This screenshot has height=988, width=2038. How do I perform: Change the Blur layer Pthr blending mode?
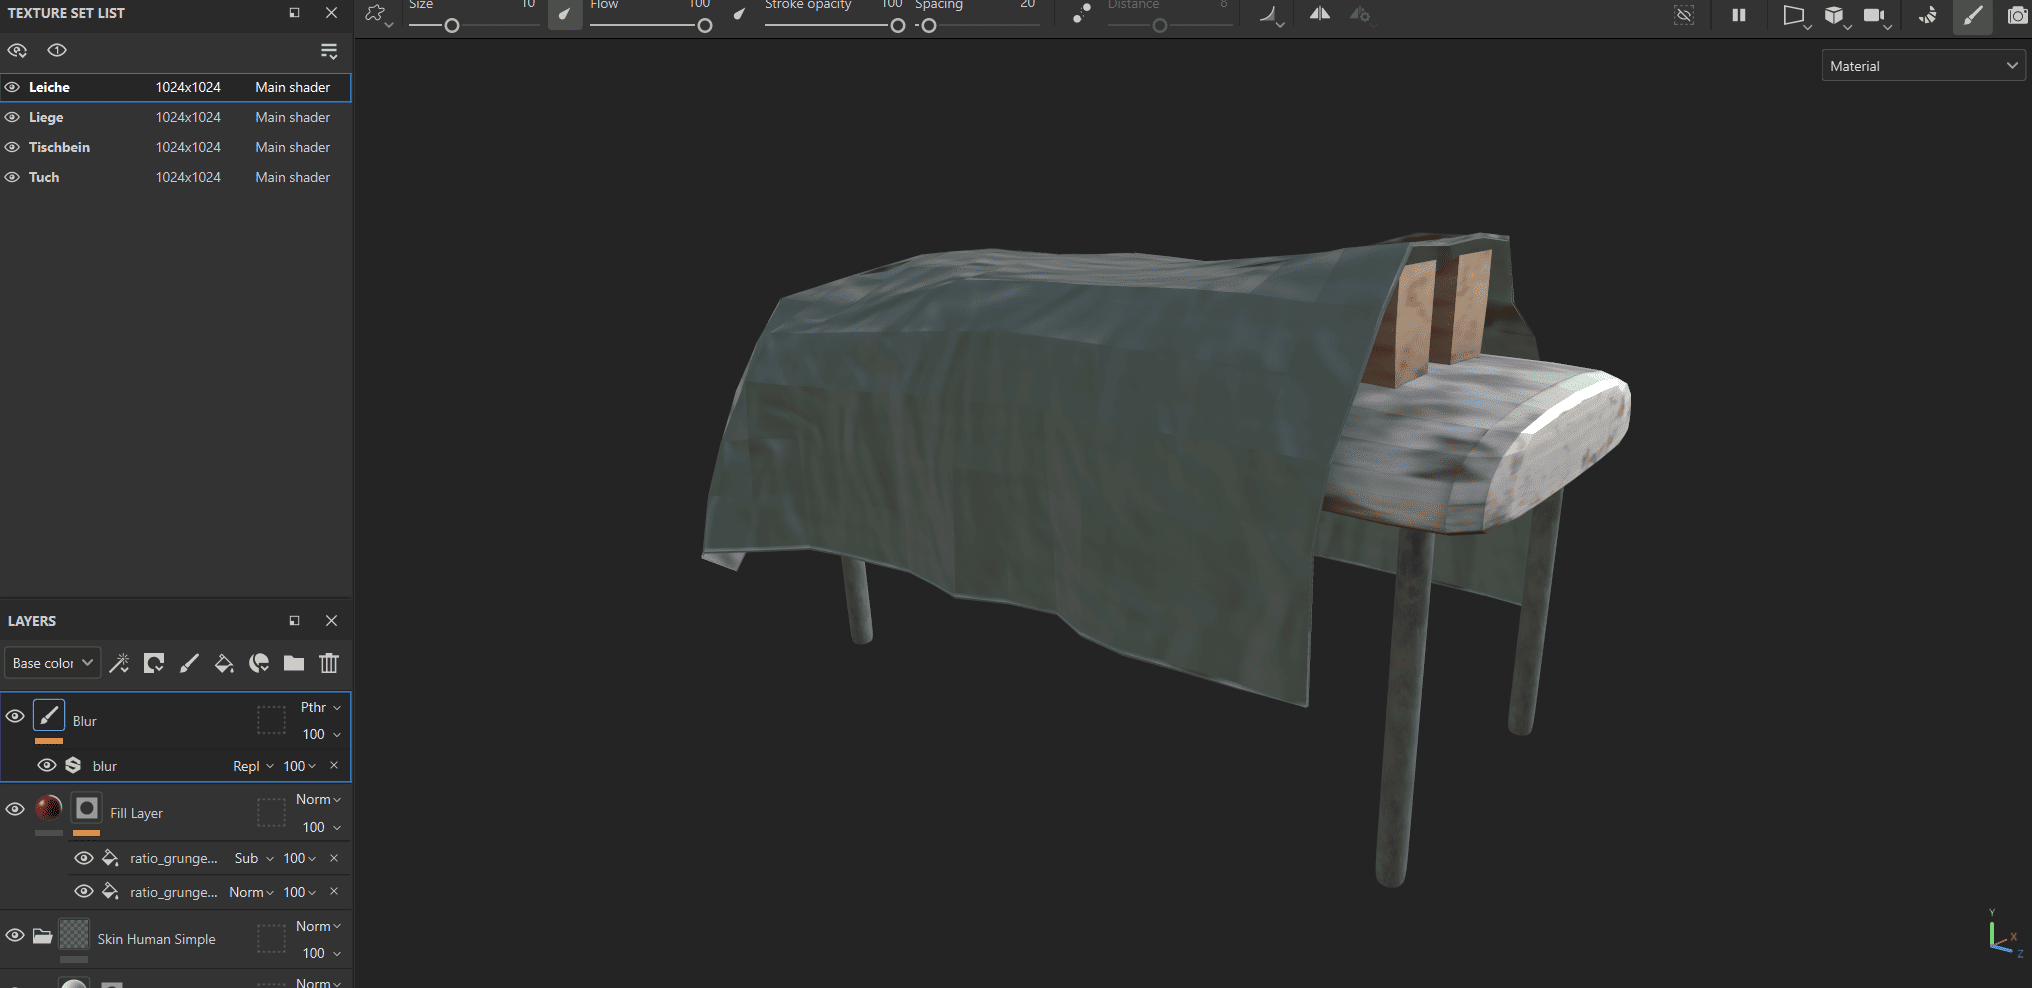321,707
